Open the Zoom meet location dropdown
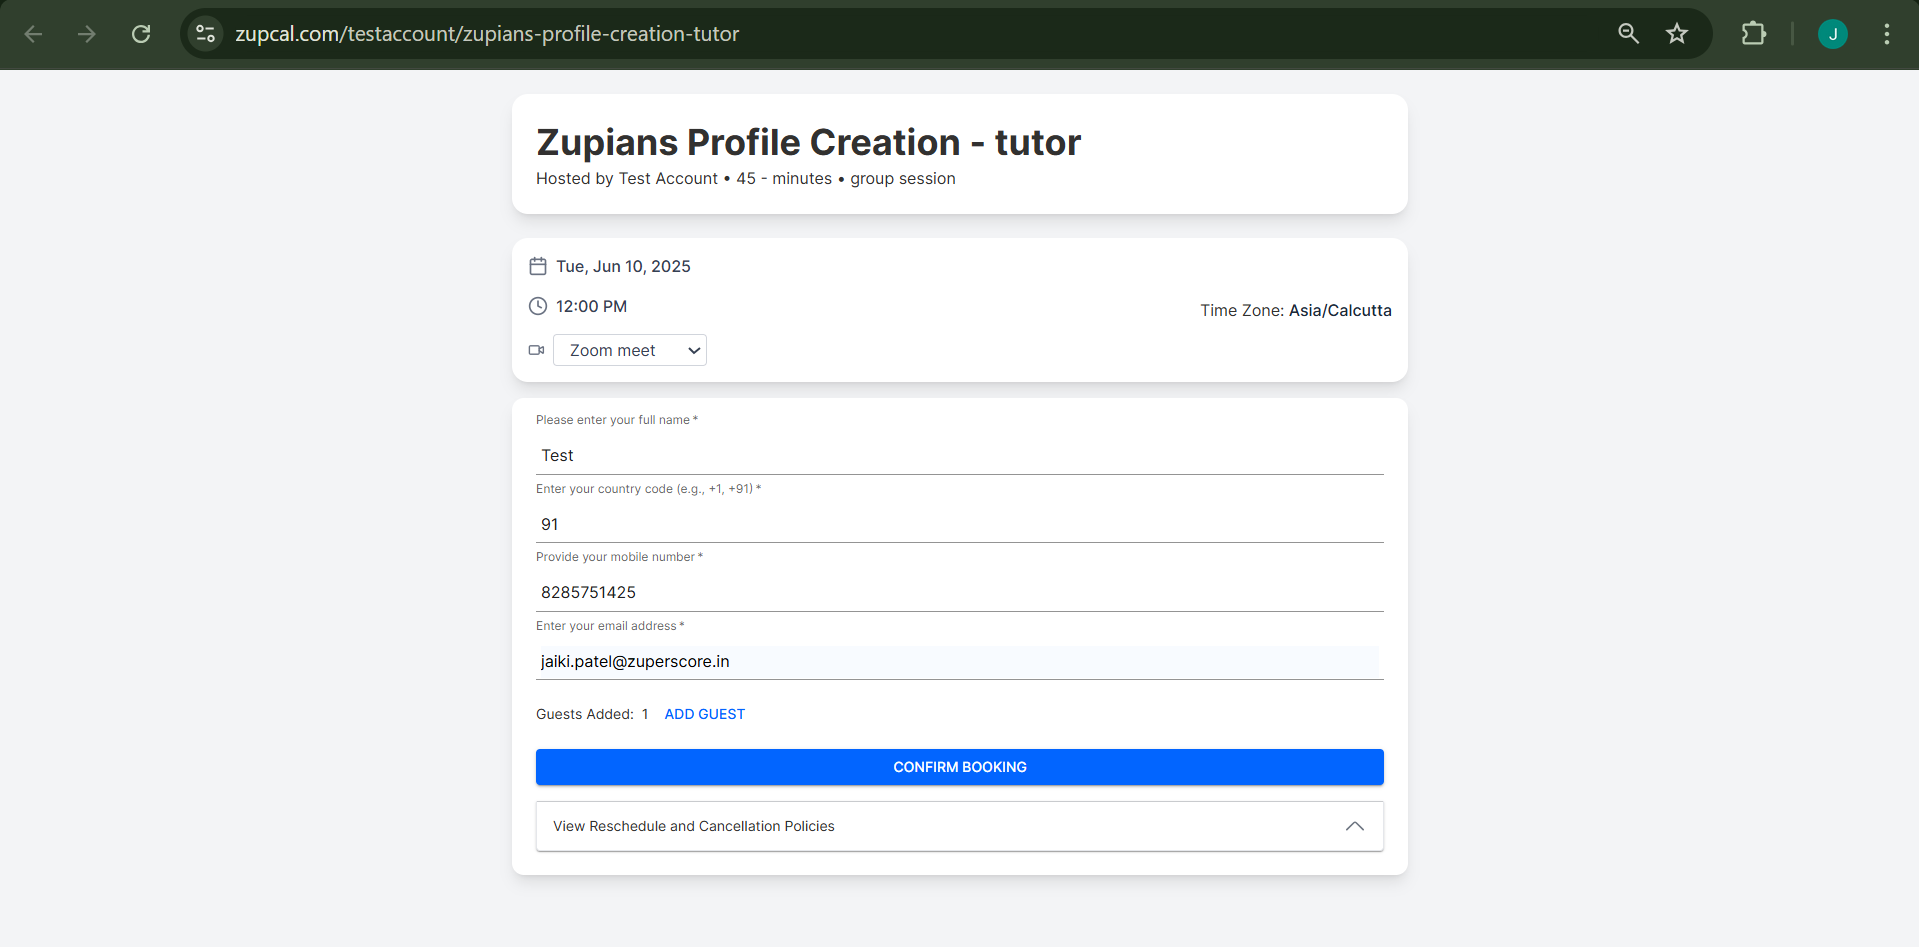 click(630, 350)
